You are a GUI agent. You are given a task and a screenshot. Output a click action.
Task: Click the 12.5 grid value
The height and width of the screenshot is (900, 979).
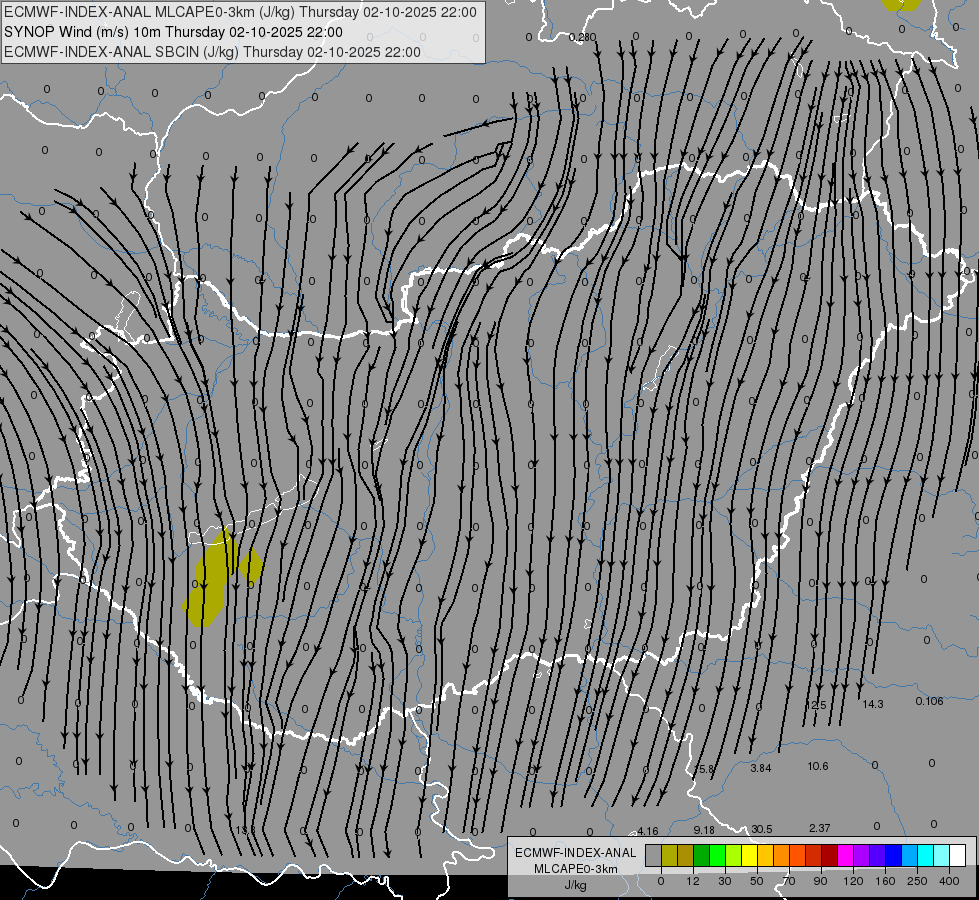815,705
